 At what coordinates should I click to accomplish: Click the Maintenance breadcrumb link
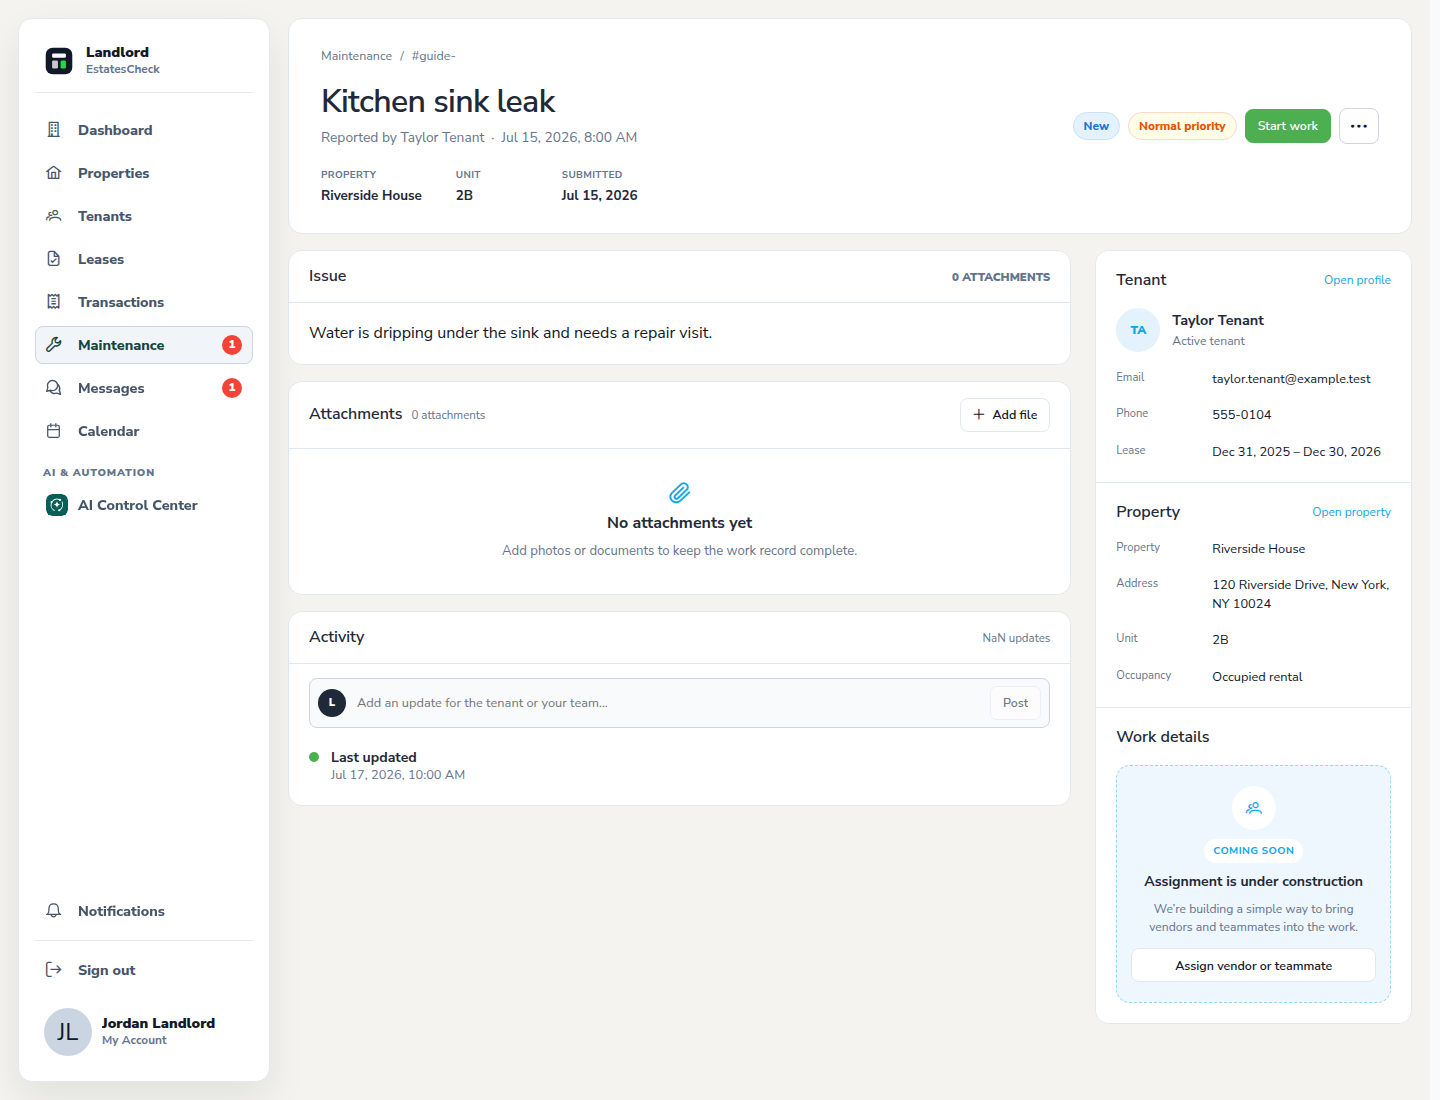(356, 56)
